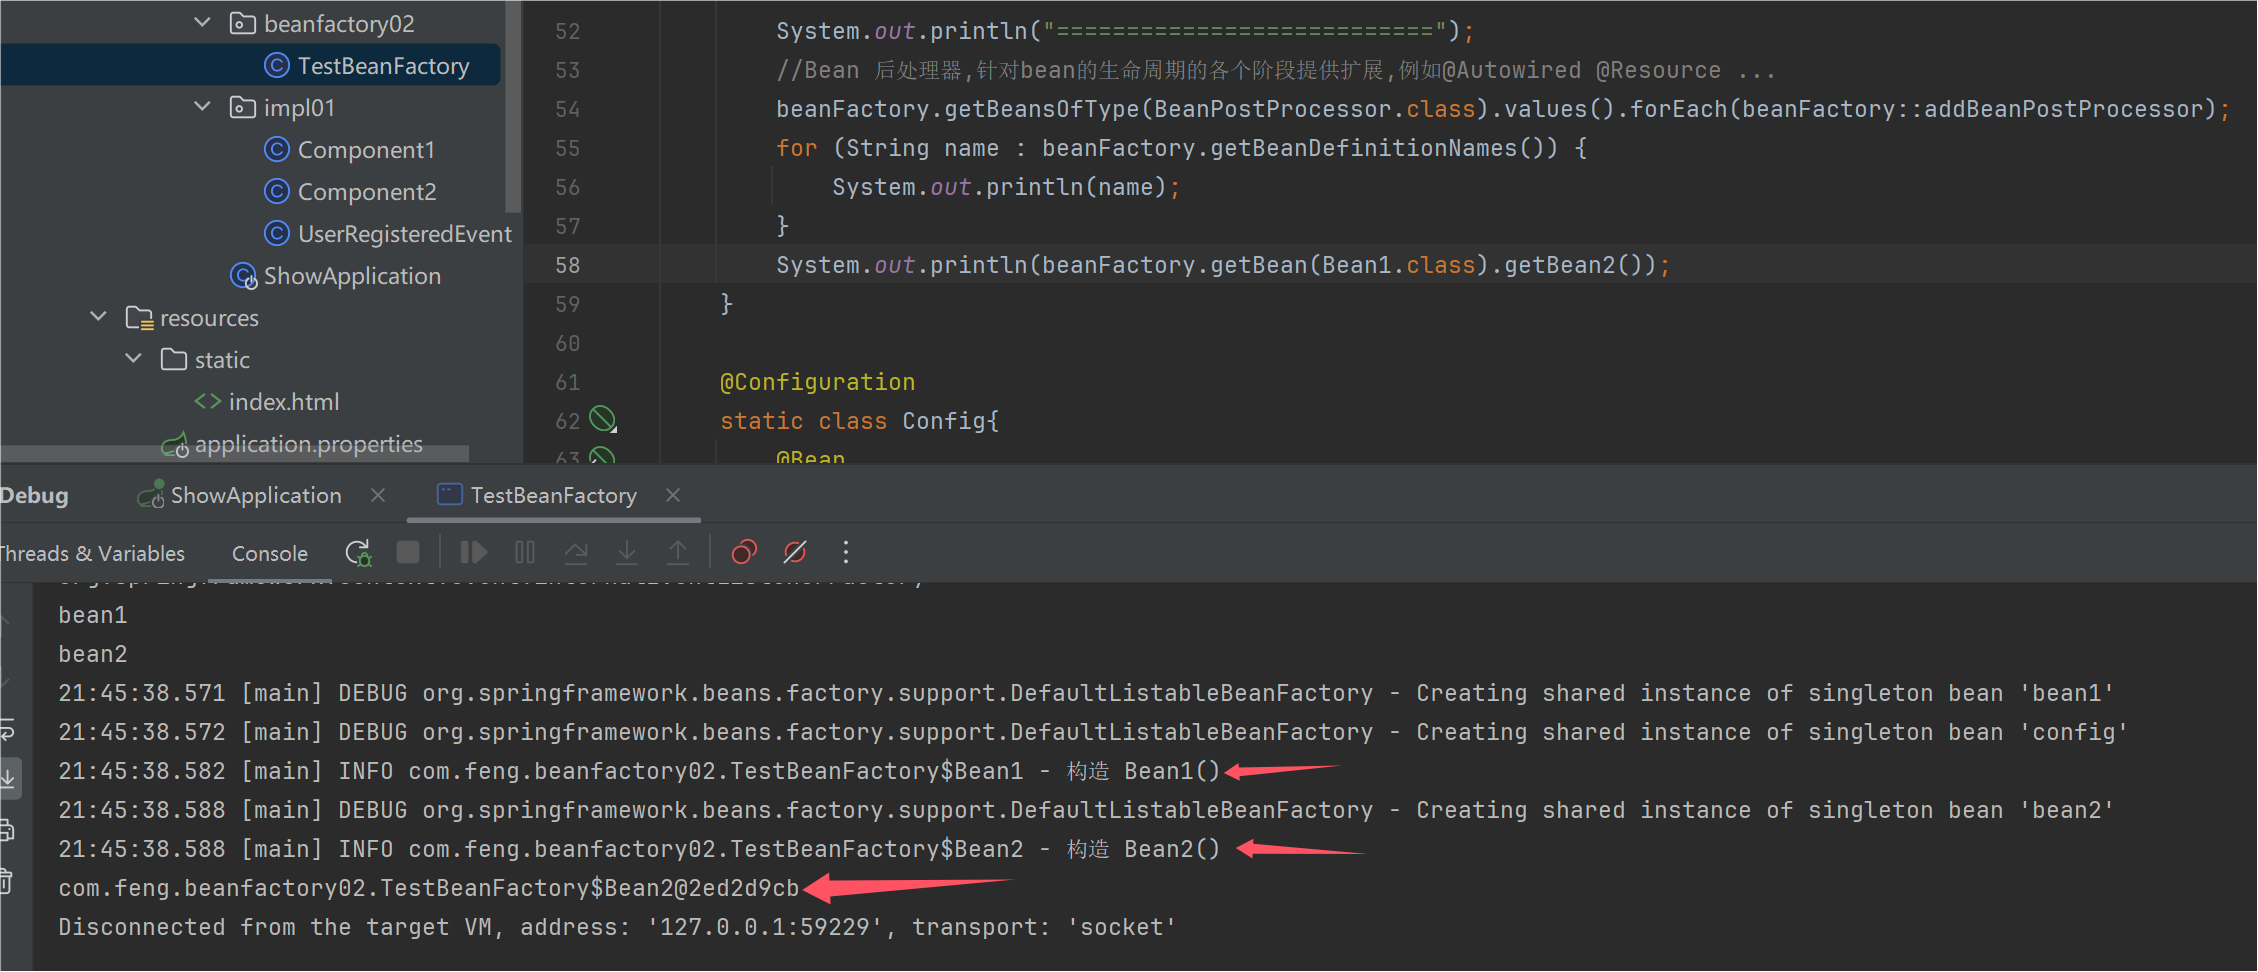This screenshot has height=972, width=2258.
Task: Click the Clear All trash icon in console
Action: tap(6, 881)
